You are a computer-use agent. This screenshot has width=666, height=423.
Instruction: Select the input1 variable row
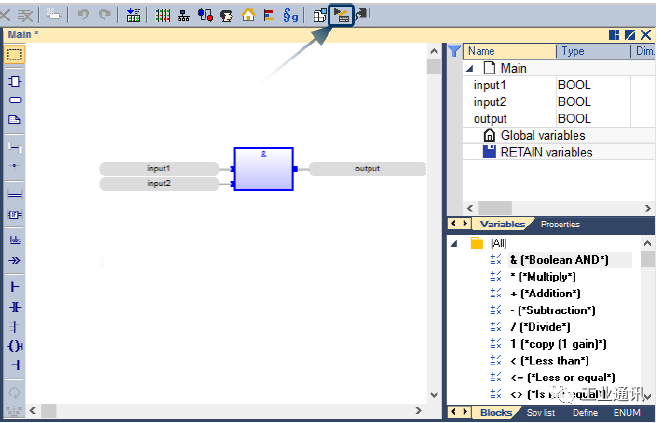pyautogui.click(x=559, y=85)
